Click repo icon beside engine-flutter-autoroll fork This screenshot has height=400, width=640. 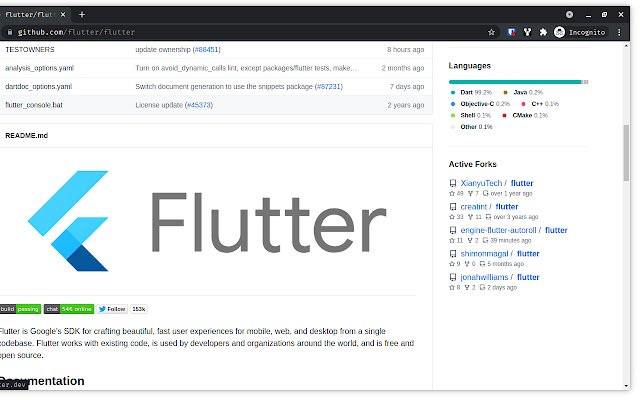pos(453,230)
